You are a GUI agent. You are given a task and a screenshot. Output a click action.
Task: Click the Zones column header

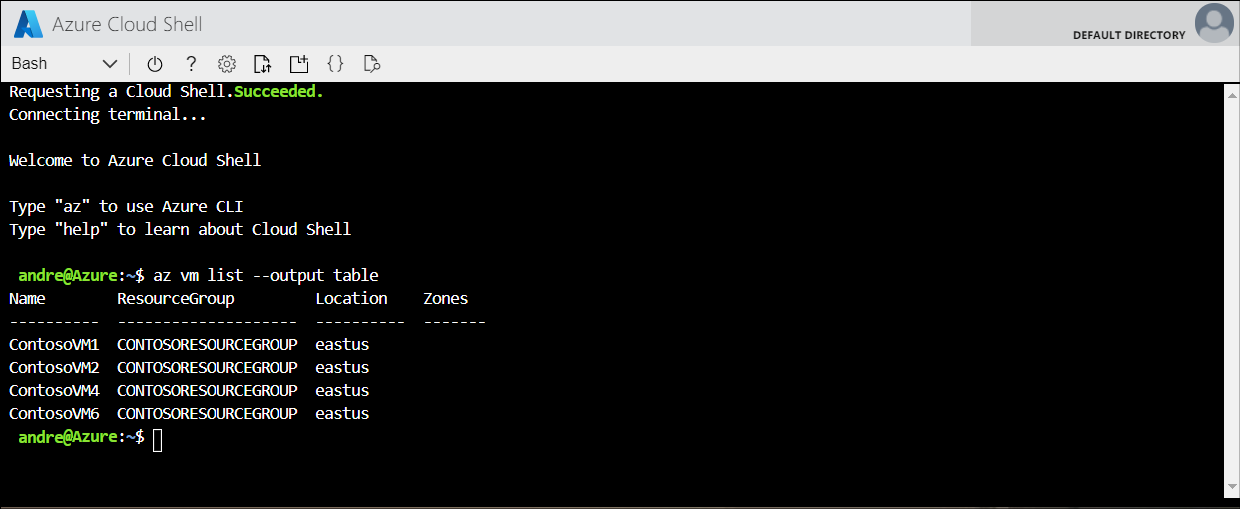pyautogui.click(x=445, y=298)
